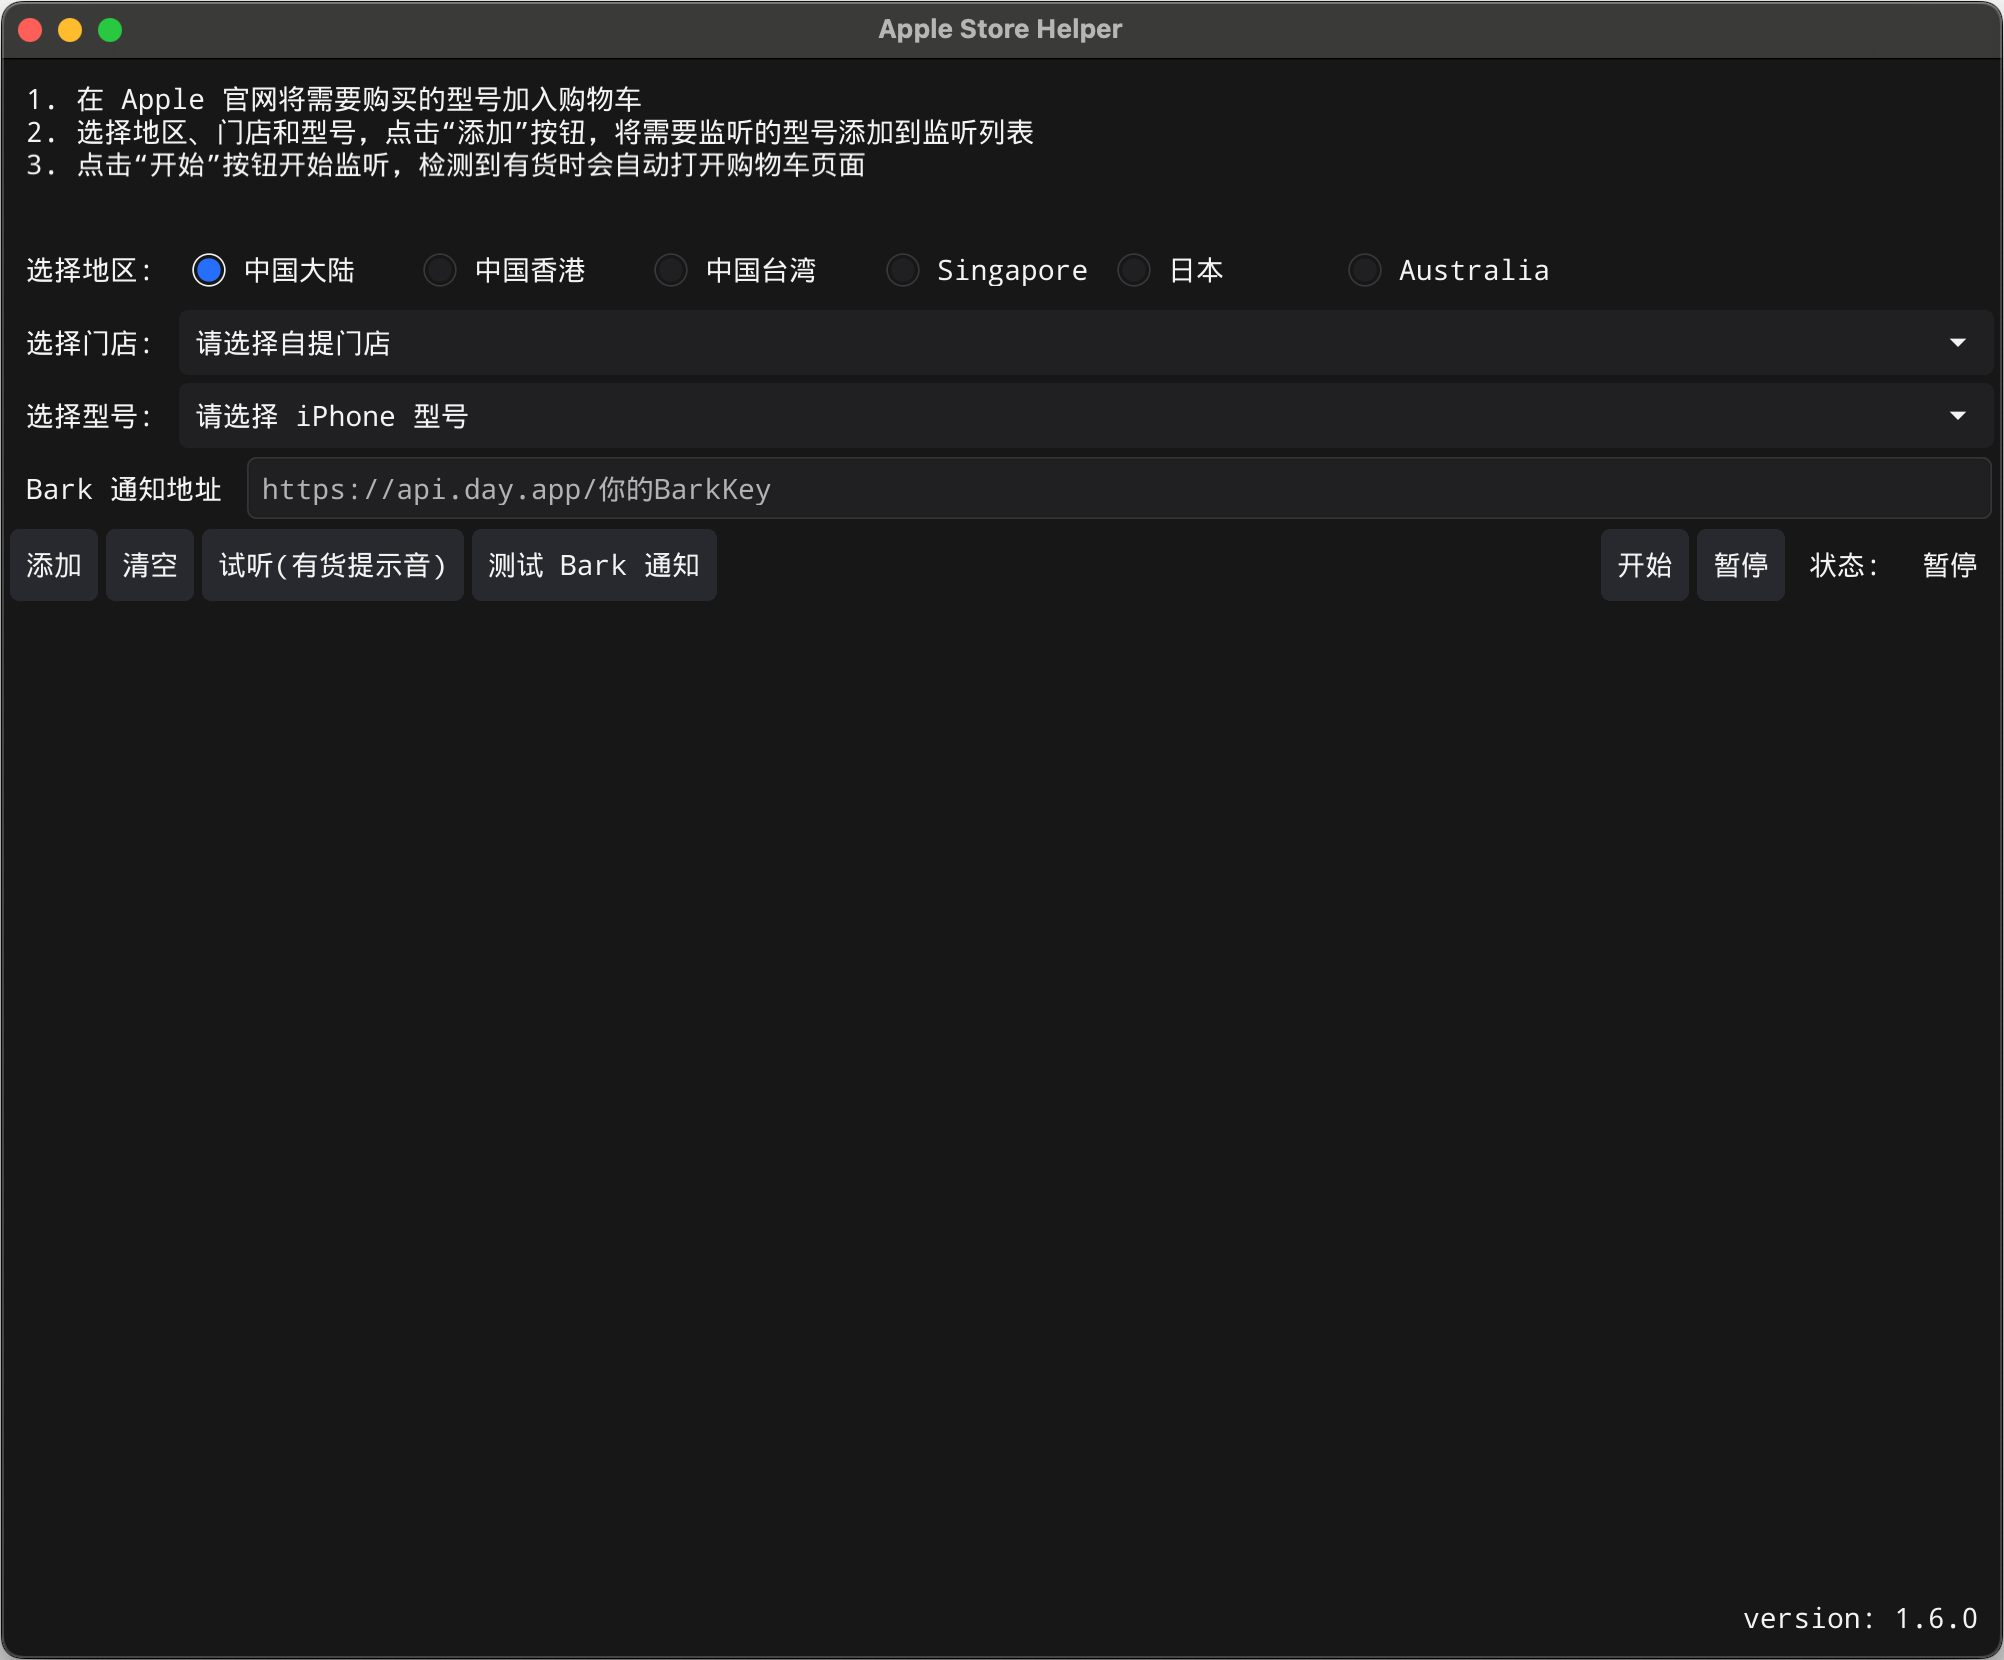
Task: Click the version: 1.6.0 label
Action: click(1860, 1618)
